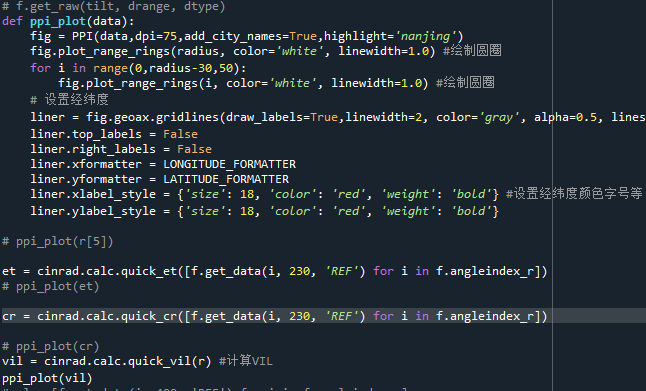The width and height of the screenshot is (646, 391).
Task: Click the liner.top_labels = False line
Action: point(114,134)
